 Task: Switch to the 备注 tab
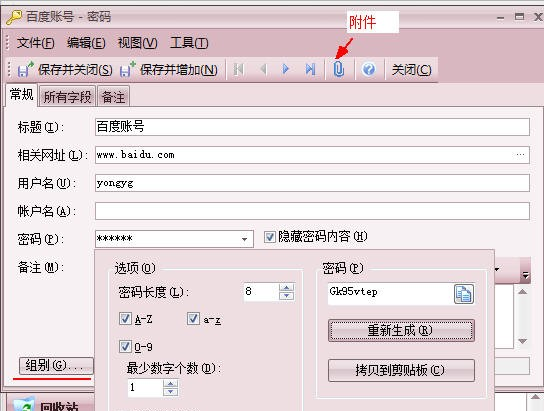tap(113, 96)
